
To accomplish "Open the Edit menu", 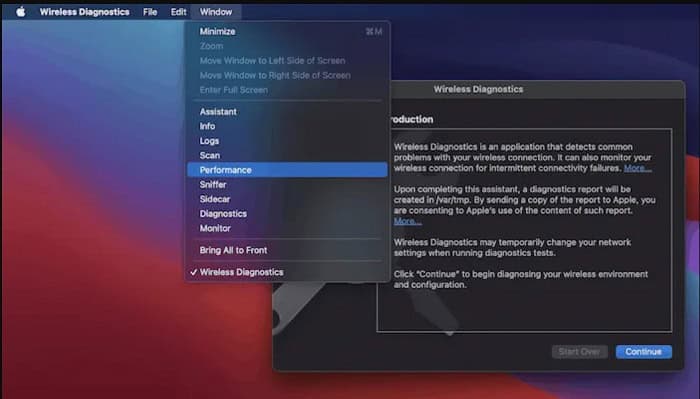I will [x=178, y=12].
